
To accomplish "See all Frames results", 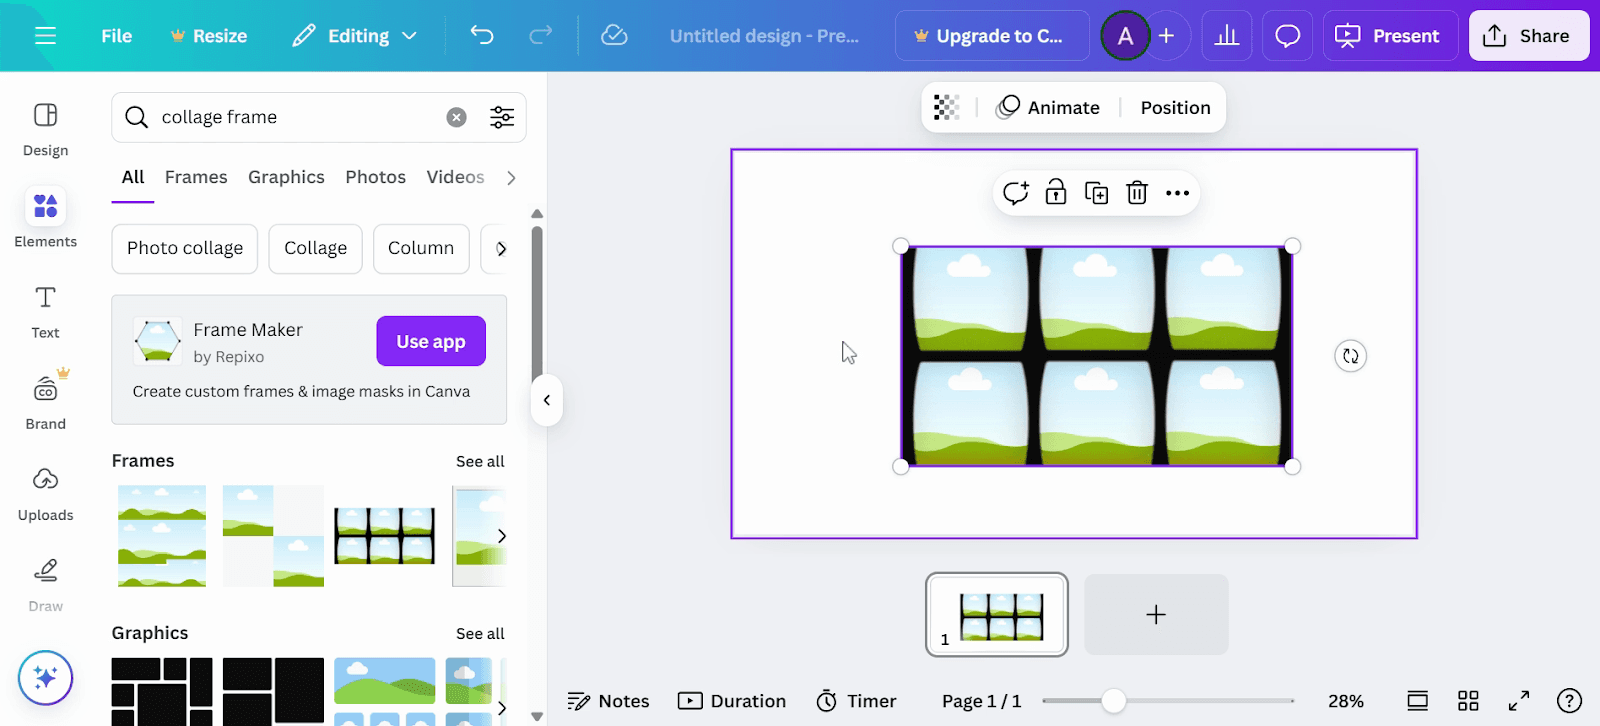I will click(480, 461).
